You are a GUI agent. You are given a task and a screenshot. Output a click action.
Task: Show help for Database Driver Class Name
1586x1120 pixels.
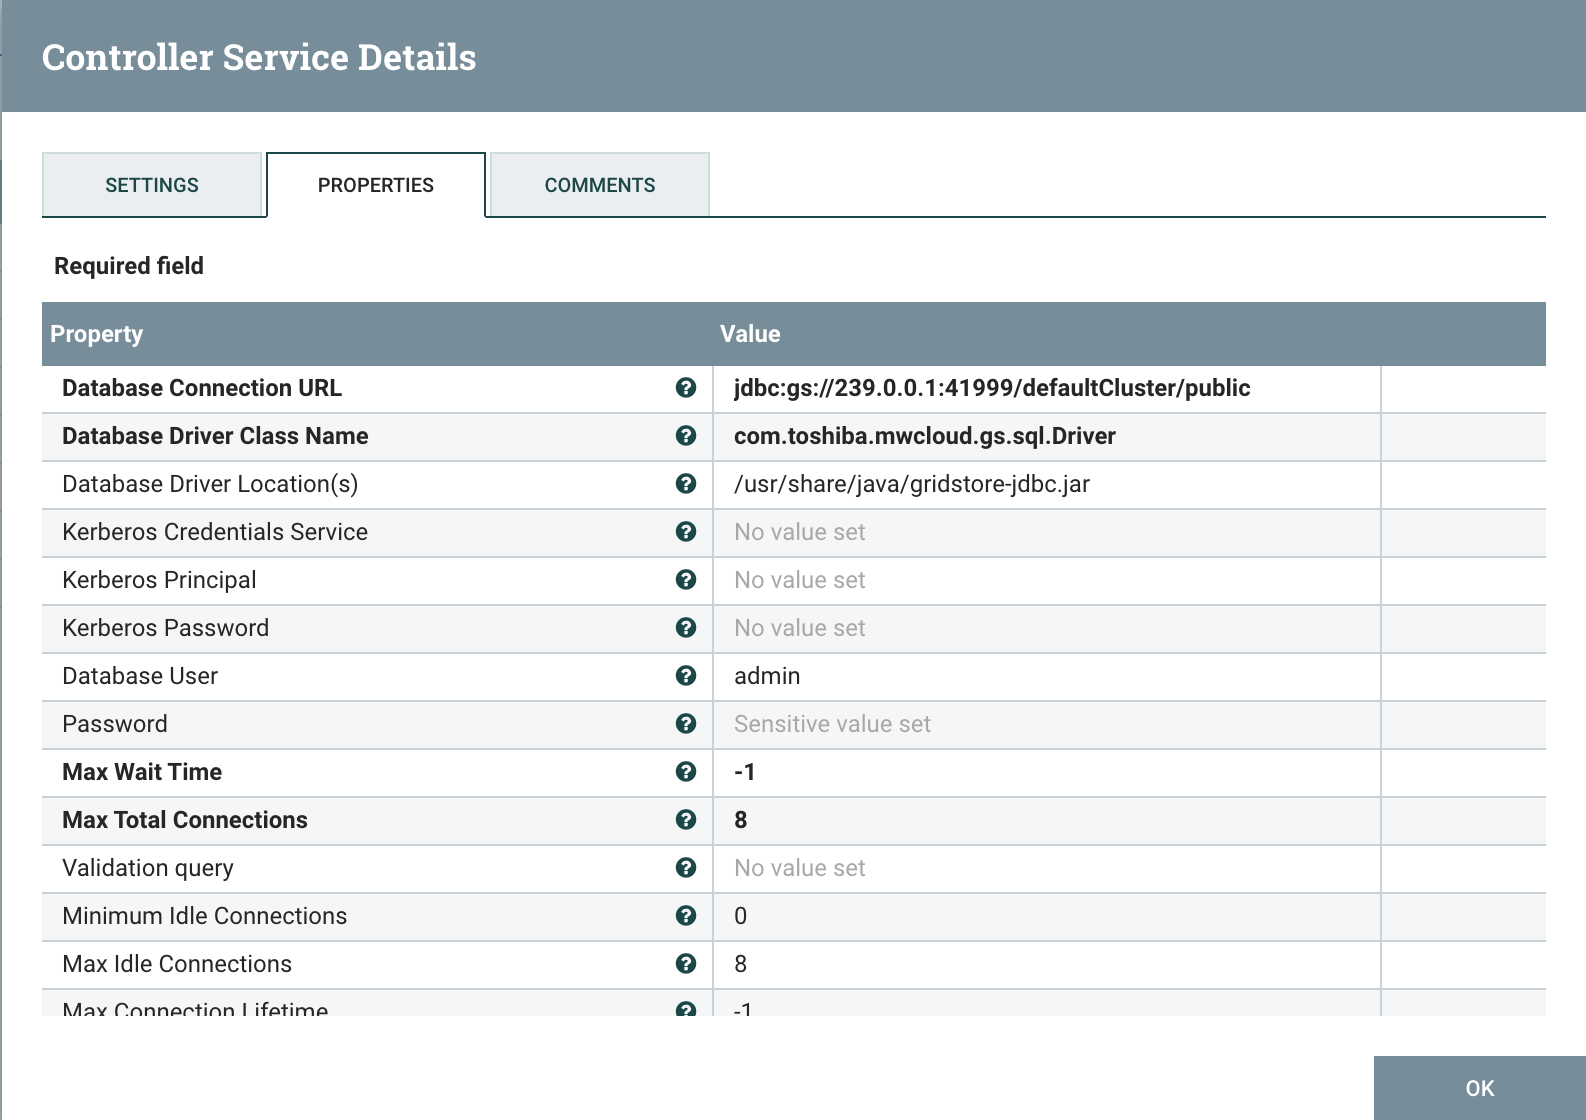click(x=686, y=436)
